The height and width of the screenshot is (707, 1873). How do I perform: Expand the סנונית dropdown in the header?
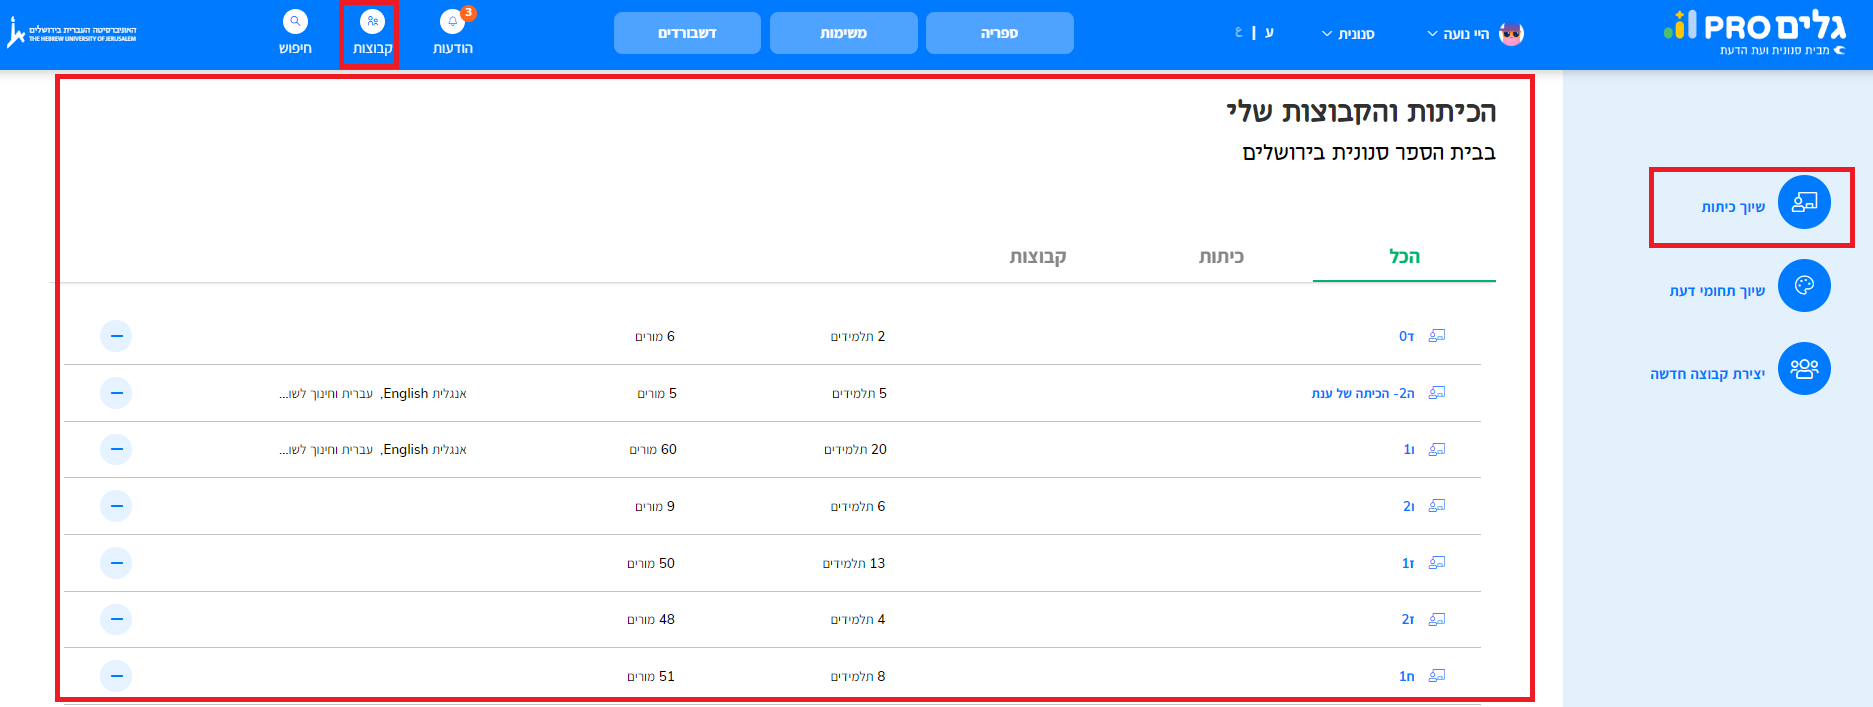[x=1348, y=34]
